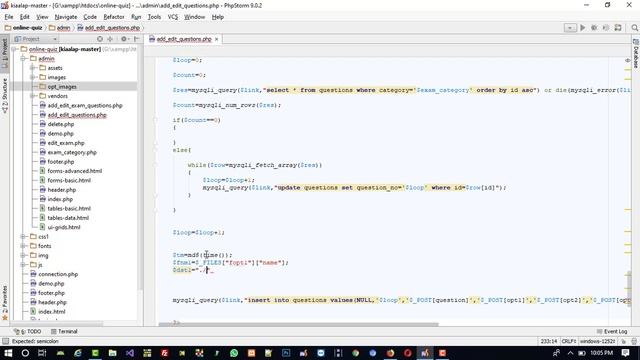Click the Search Everywhere magnifier icon
Viewport: 640px width, 360px height.
coord(634,28)
